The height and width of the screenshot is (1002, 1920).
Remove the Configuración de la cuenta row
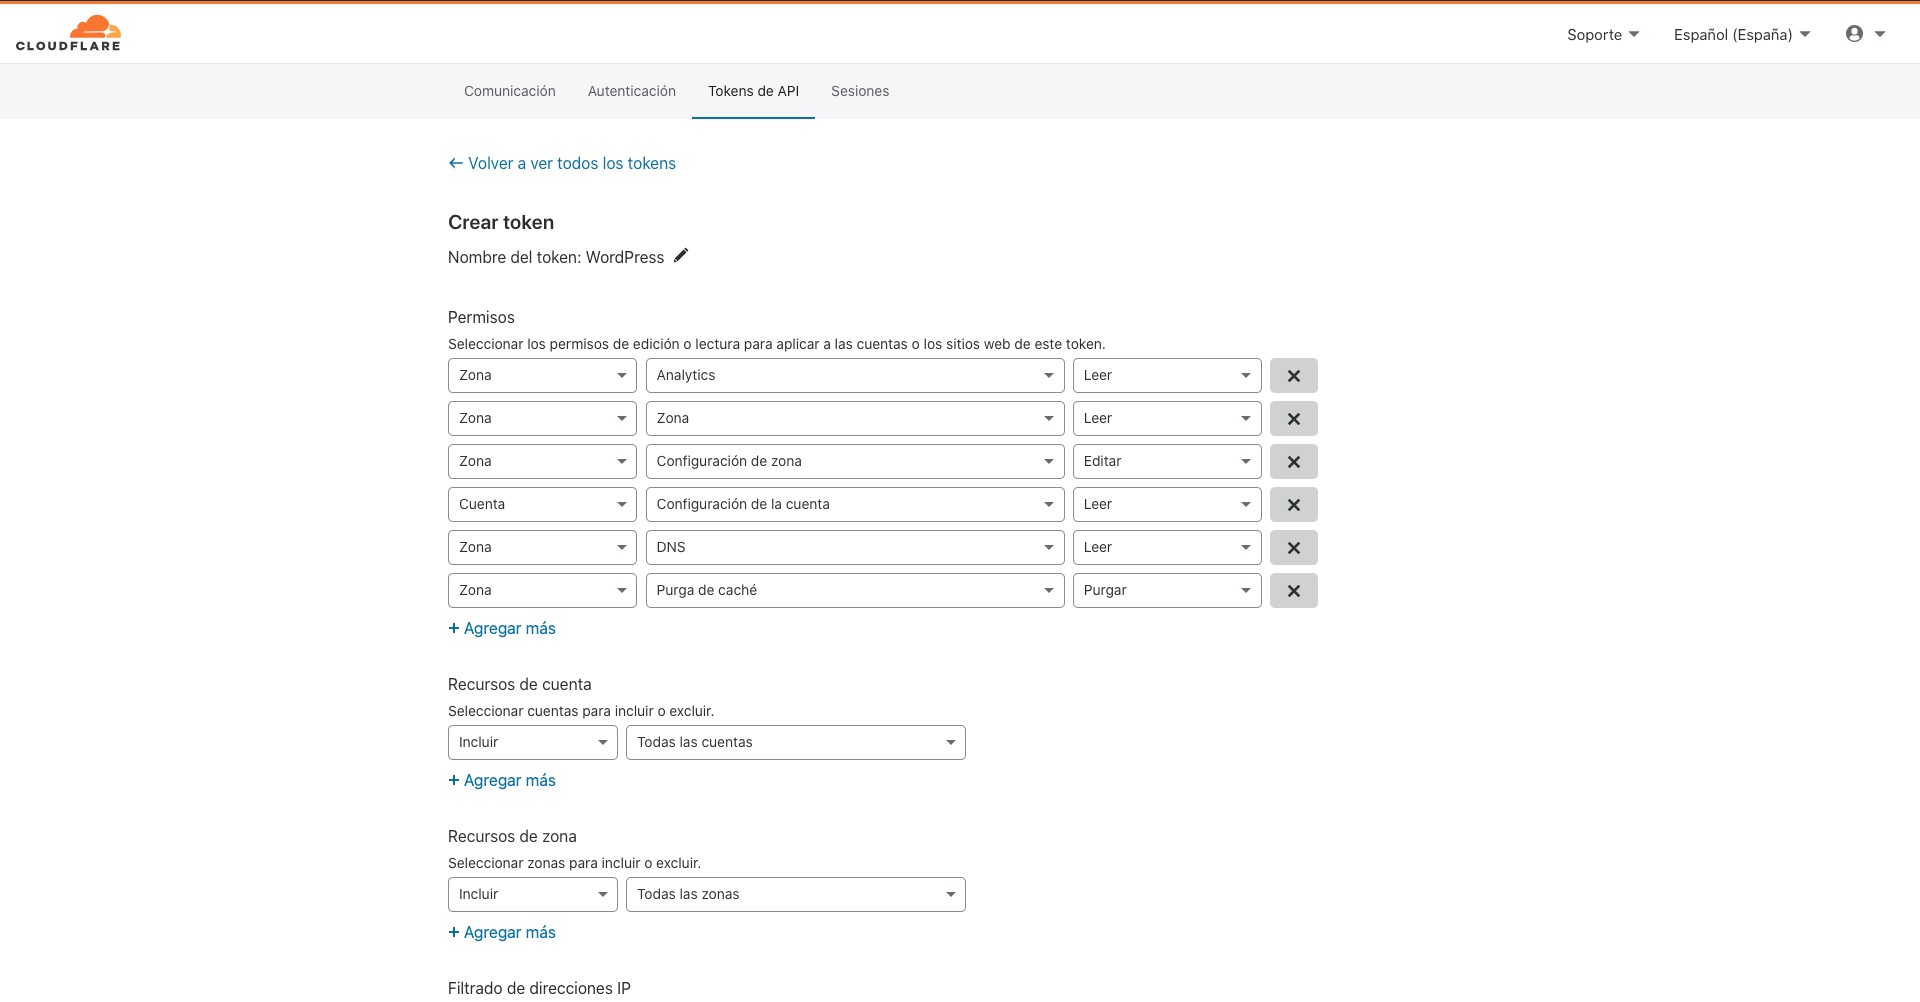point(1293,505)
